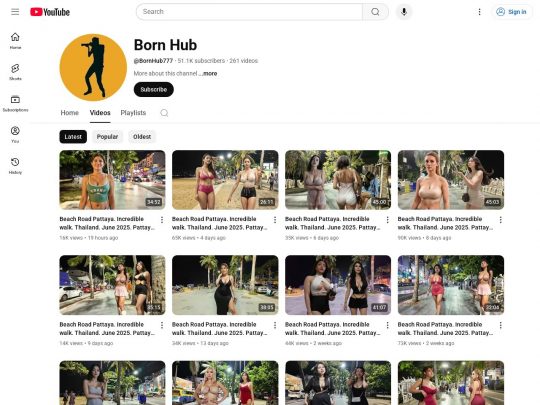Sort videos by Oldest
The width and height of the screenshot is (540, 405).
point(142,137)
